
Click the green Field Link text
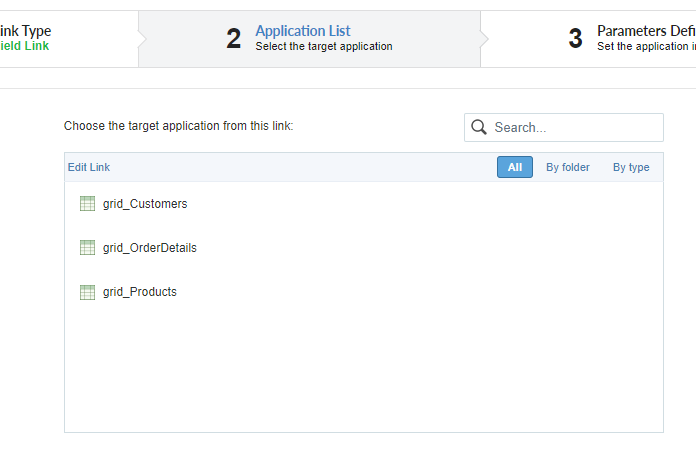pyautogui.click(x=24, y=46)
